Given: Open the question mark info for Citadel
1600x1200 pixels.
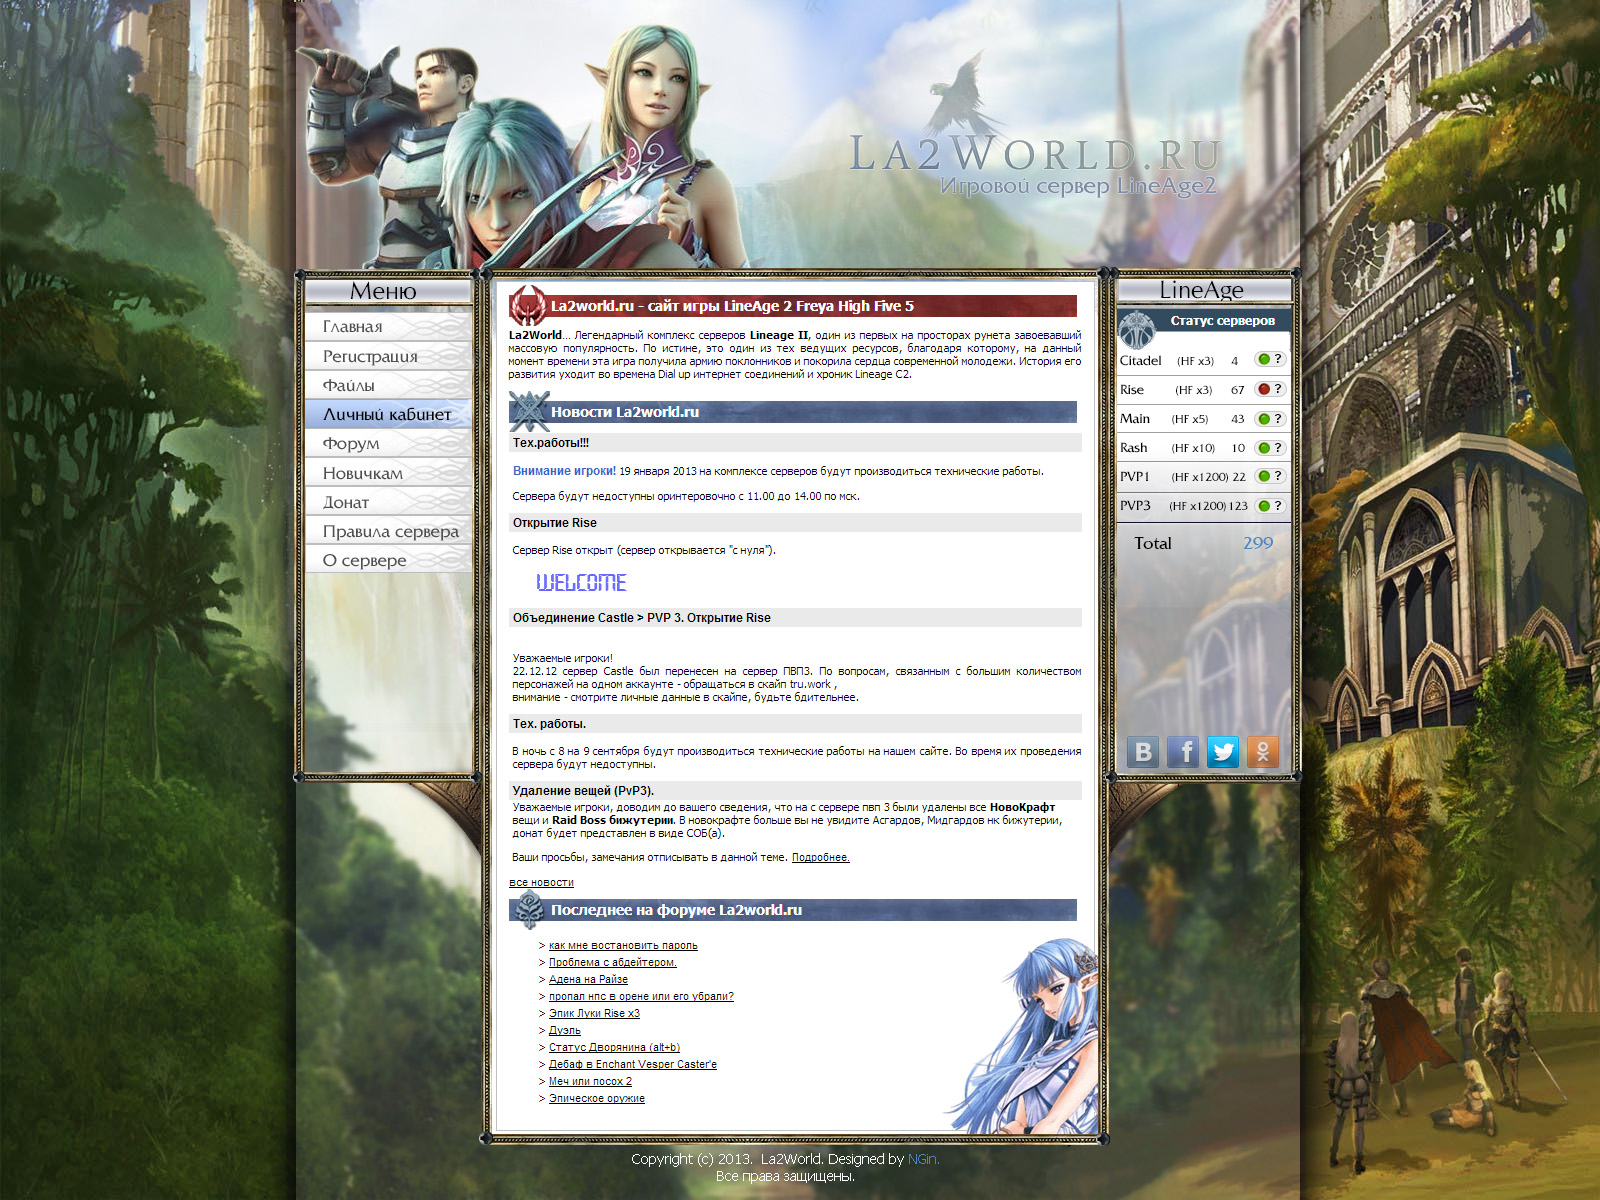Looking at the screenshot, I should click(x=1278, y=359).
